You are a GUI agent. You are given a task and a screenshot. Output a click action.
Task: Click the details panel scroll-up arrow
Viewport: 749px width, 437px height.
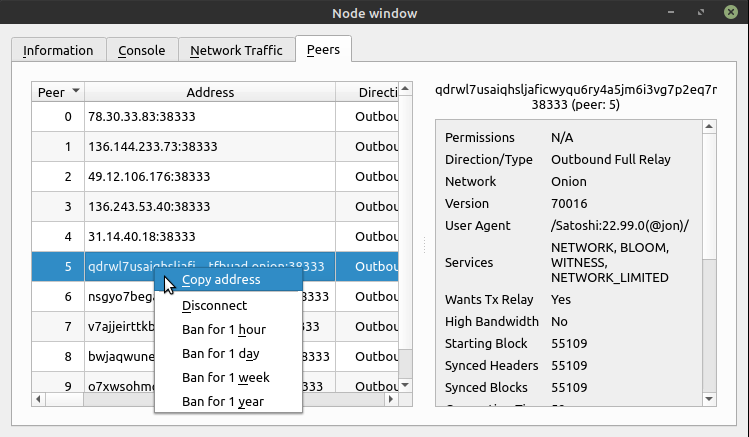click(709, 127)
